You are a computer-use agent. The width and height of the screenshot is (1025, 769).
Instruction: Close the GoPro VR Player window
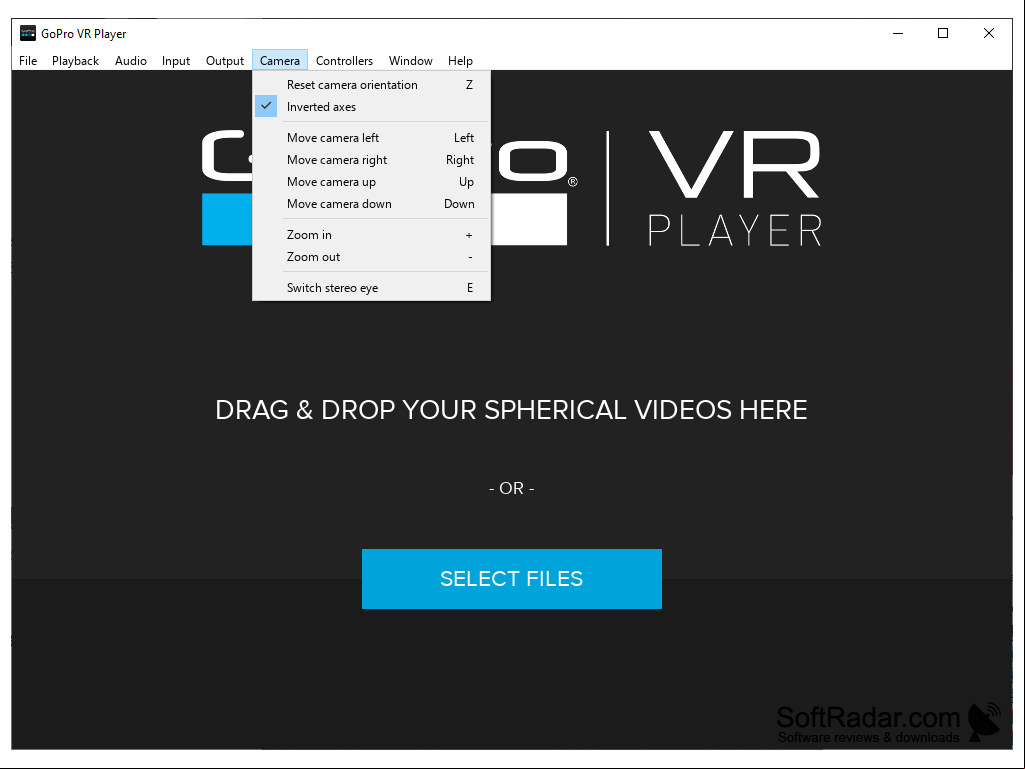(988, 33)
